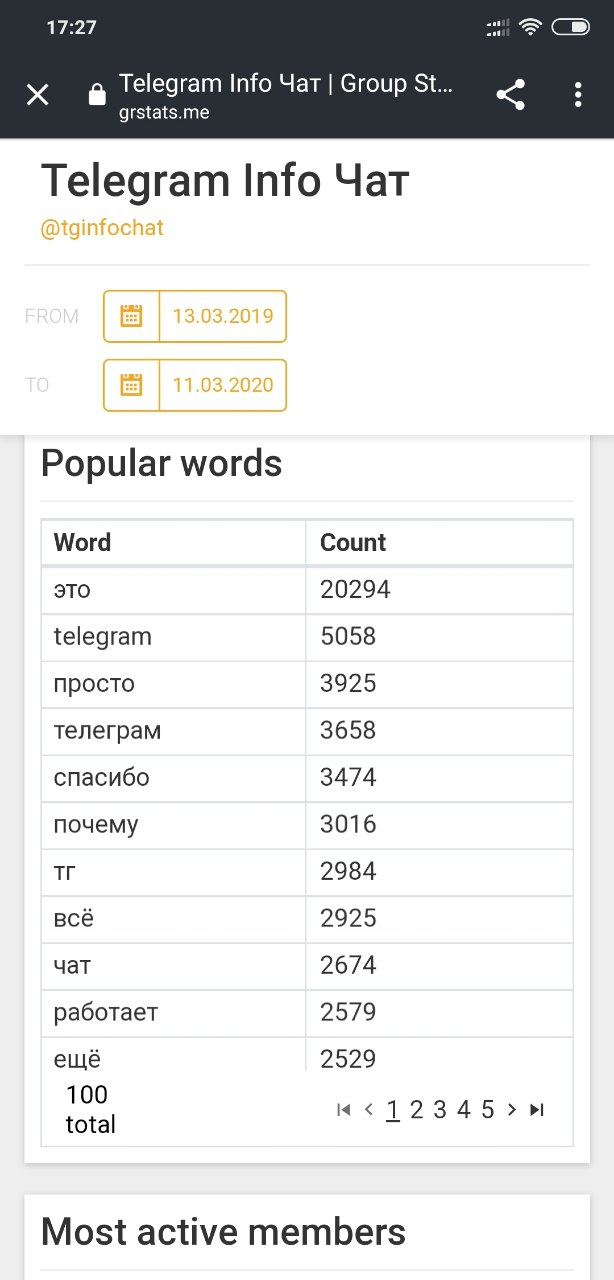Select page 1 in pagination
The height and width of the screenshot is (1280, 614).
click(x=393, y=1110)
